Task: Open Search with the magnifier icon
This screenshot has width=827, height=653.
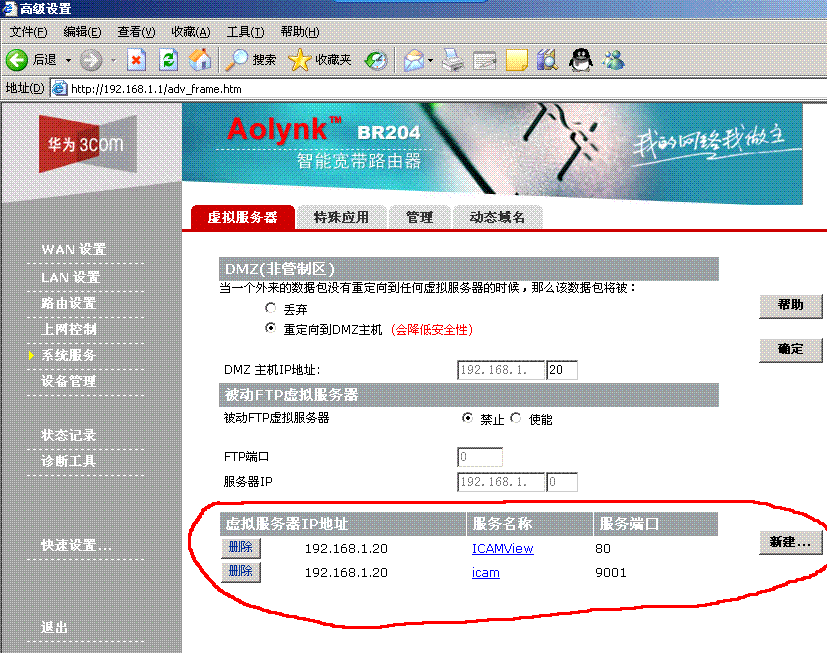Action: click(236, 60)
